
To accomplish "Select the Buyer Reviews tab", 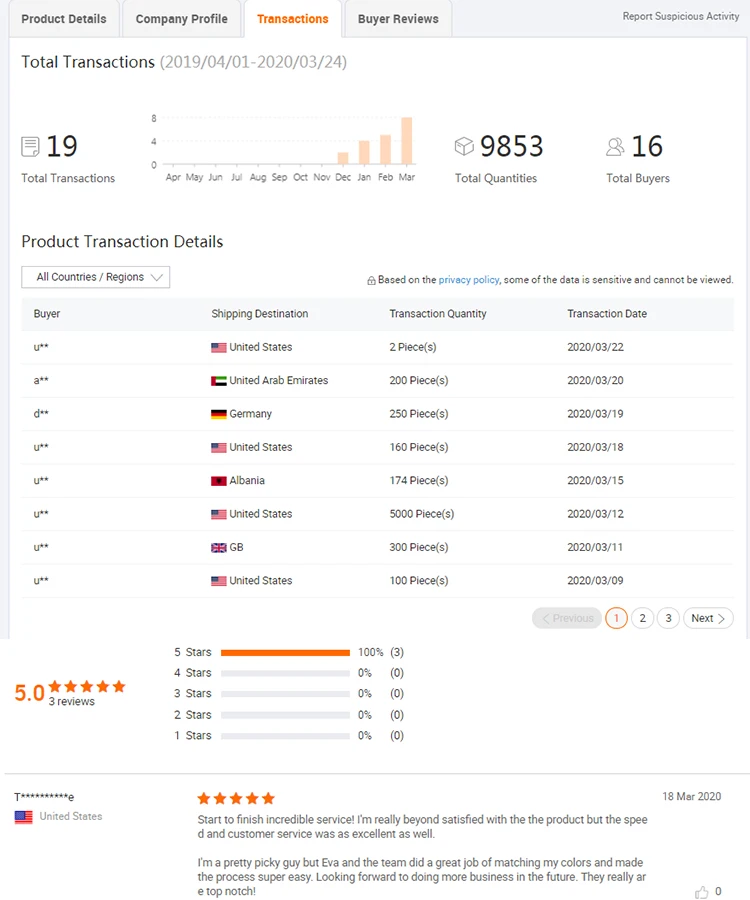I will [398, 19].
